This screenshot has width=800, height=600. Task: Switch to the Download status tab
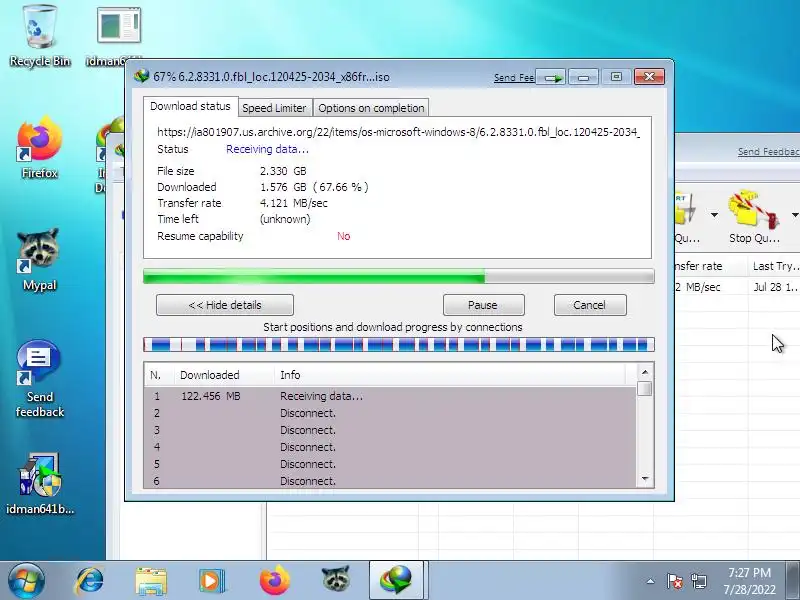point(190,107)
